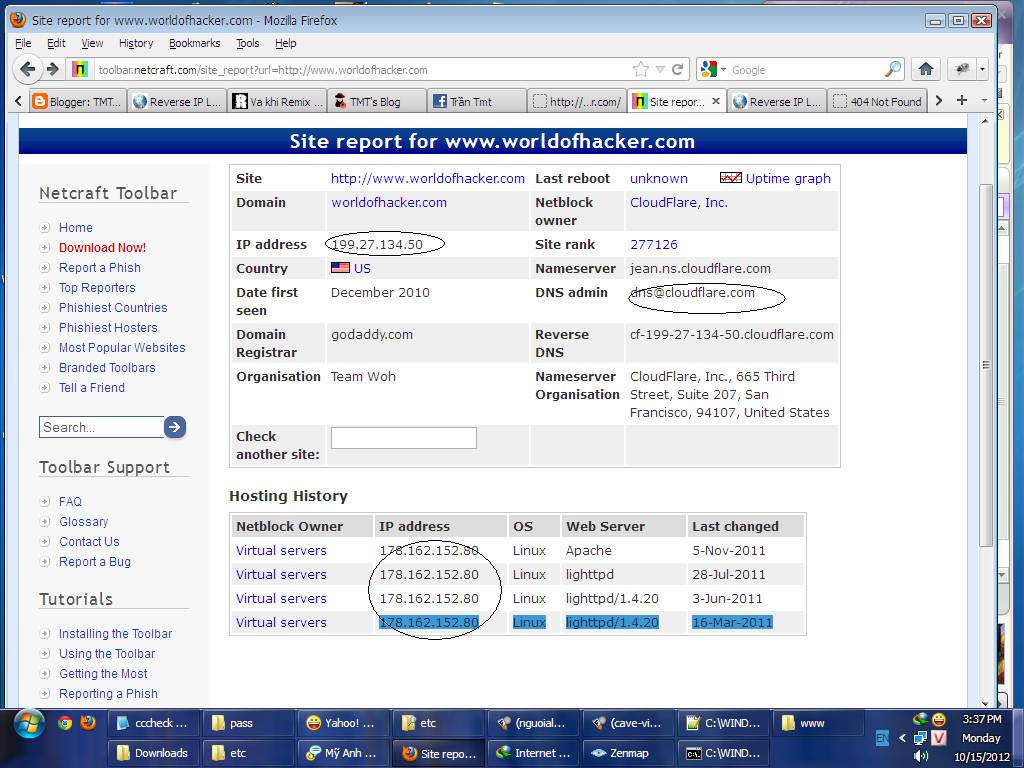Open the Downloads folder taskbar button

(x=154, y=753)
